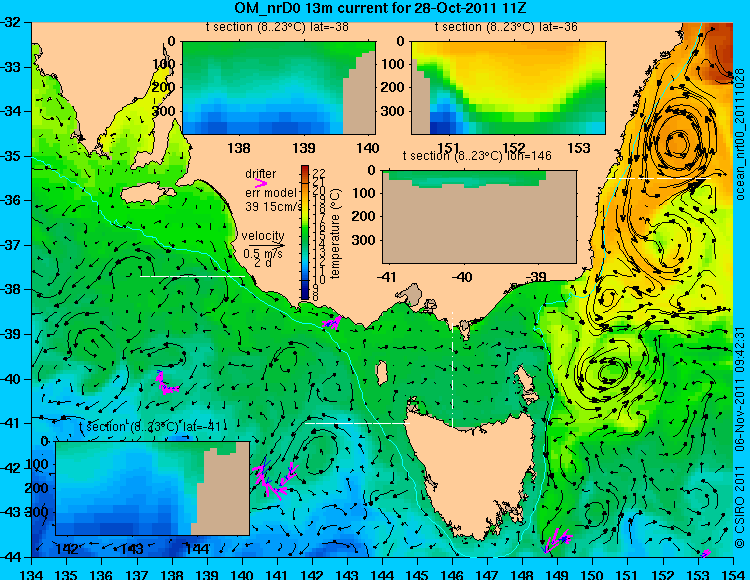Screen dimensions: 750x580
Task: Click the '8' value on the temperature scale
Action: [316, 297]
